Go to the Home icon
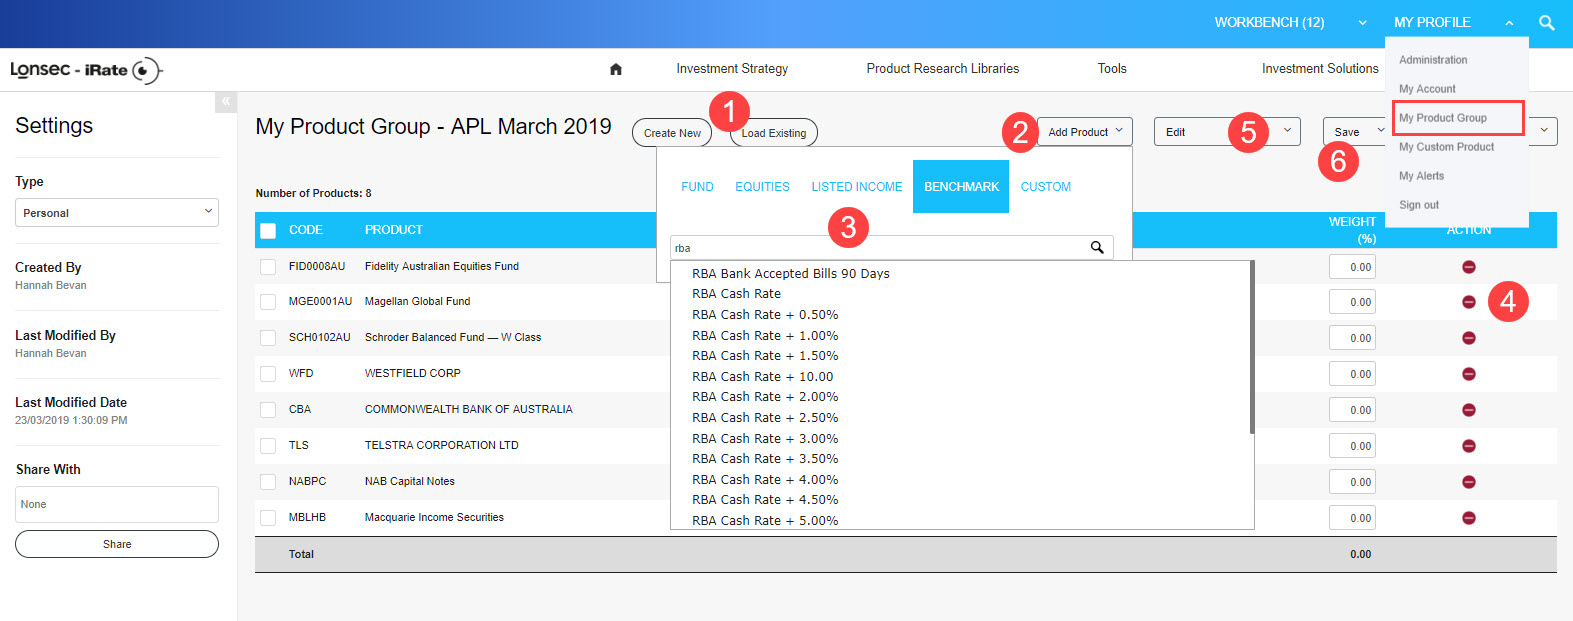This screenshot has width=1573, height=621. click(616, 69)
